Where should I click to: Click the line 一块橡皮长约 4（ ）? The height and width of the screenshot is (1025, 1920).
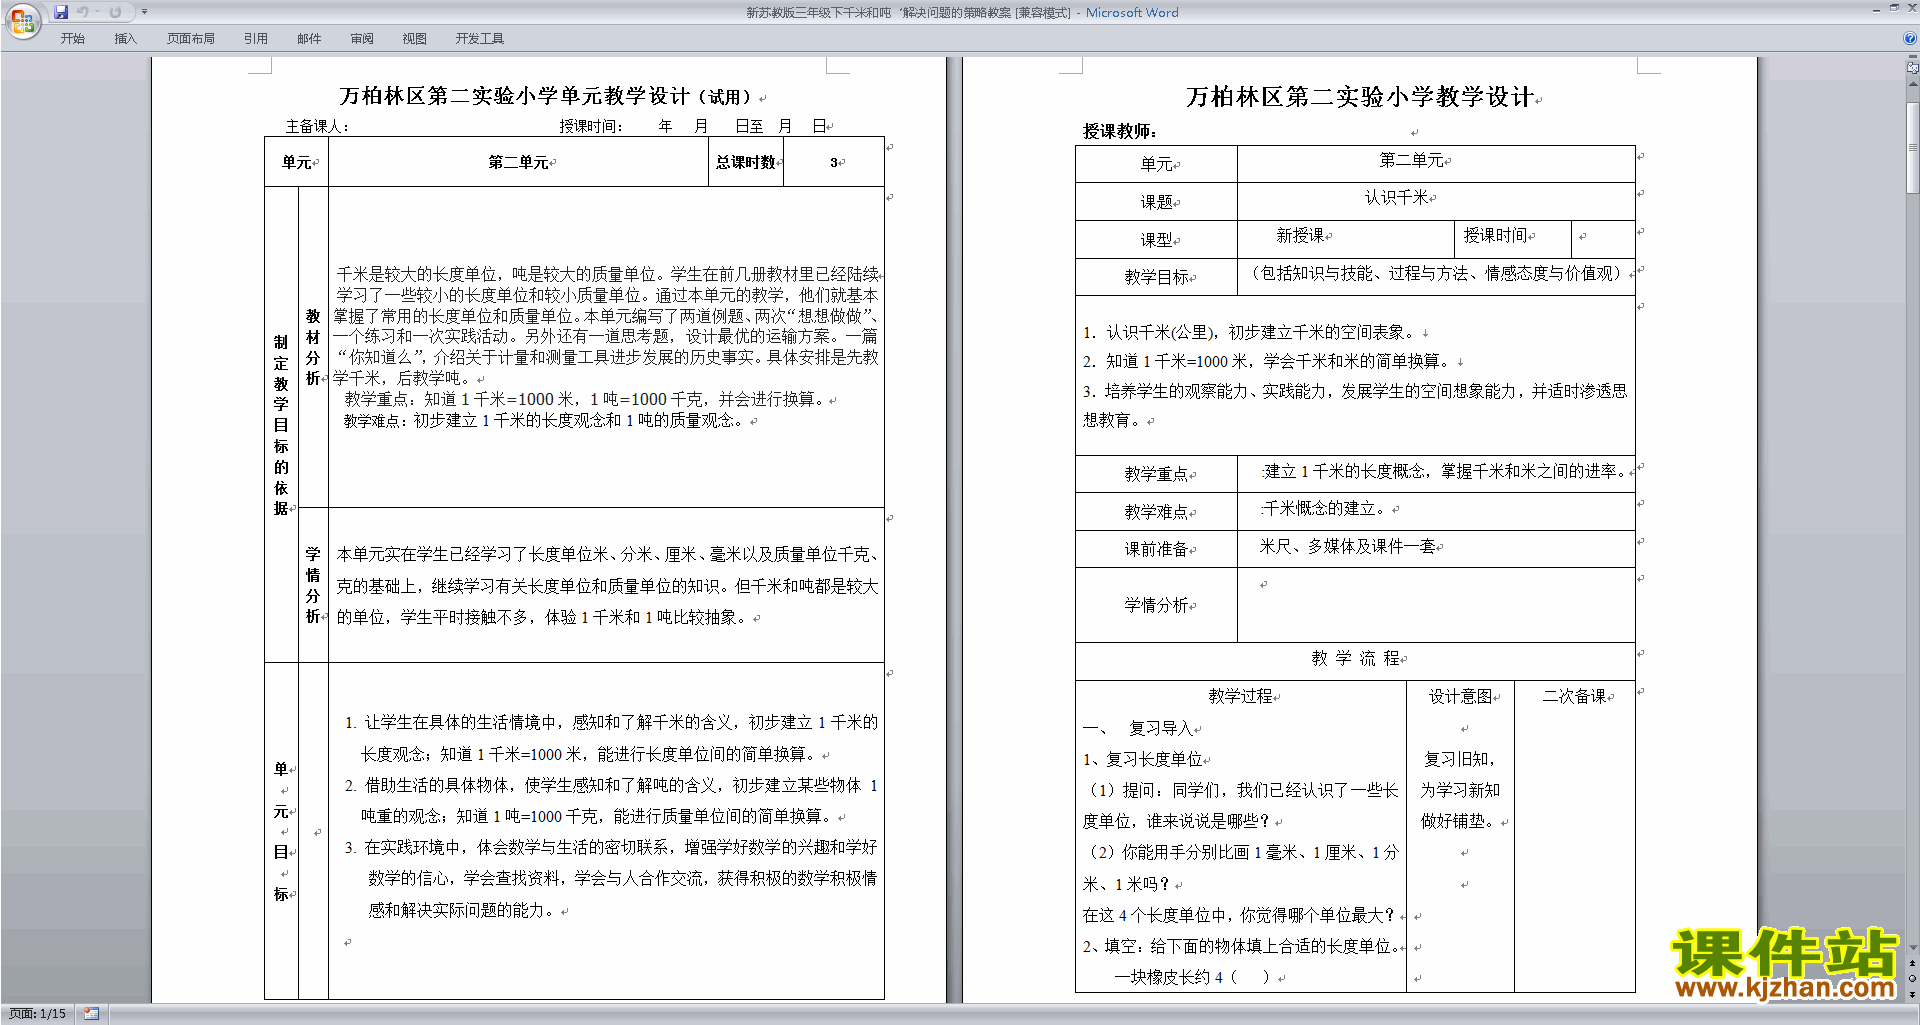pyautogui.click(x=1192, y=977)
